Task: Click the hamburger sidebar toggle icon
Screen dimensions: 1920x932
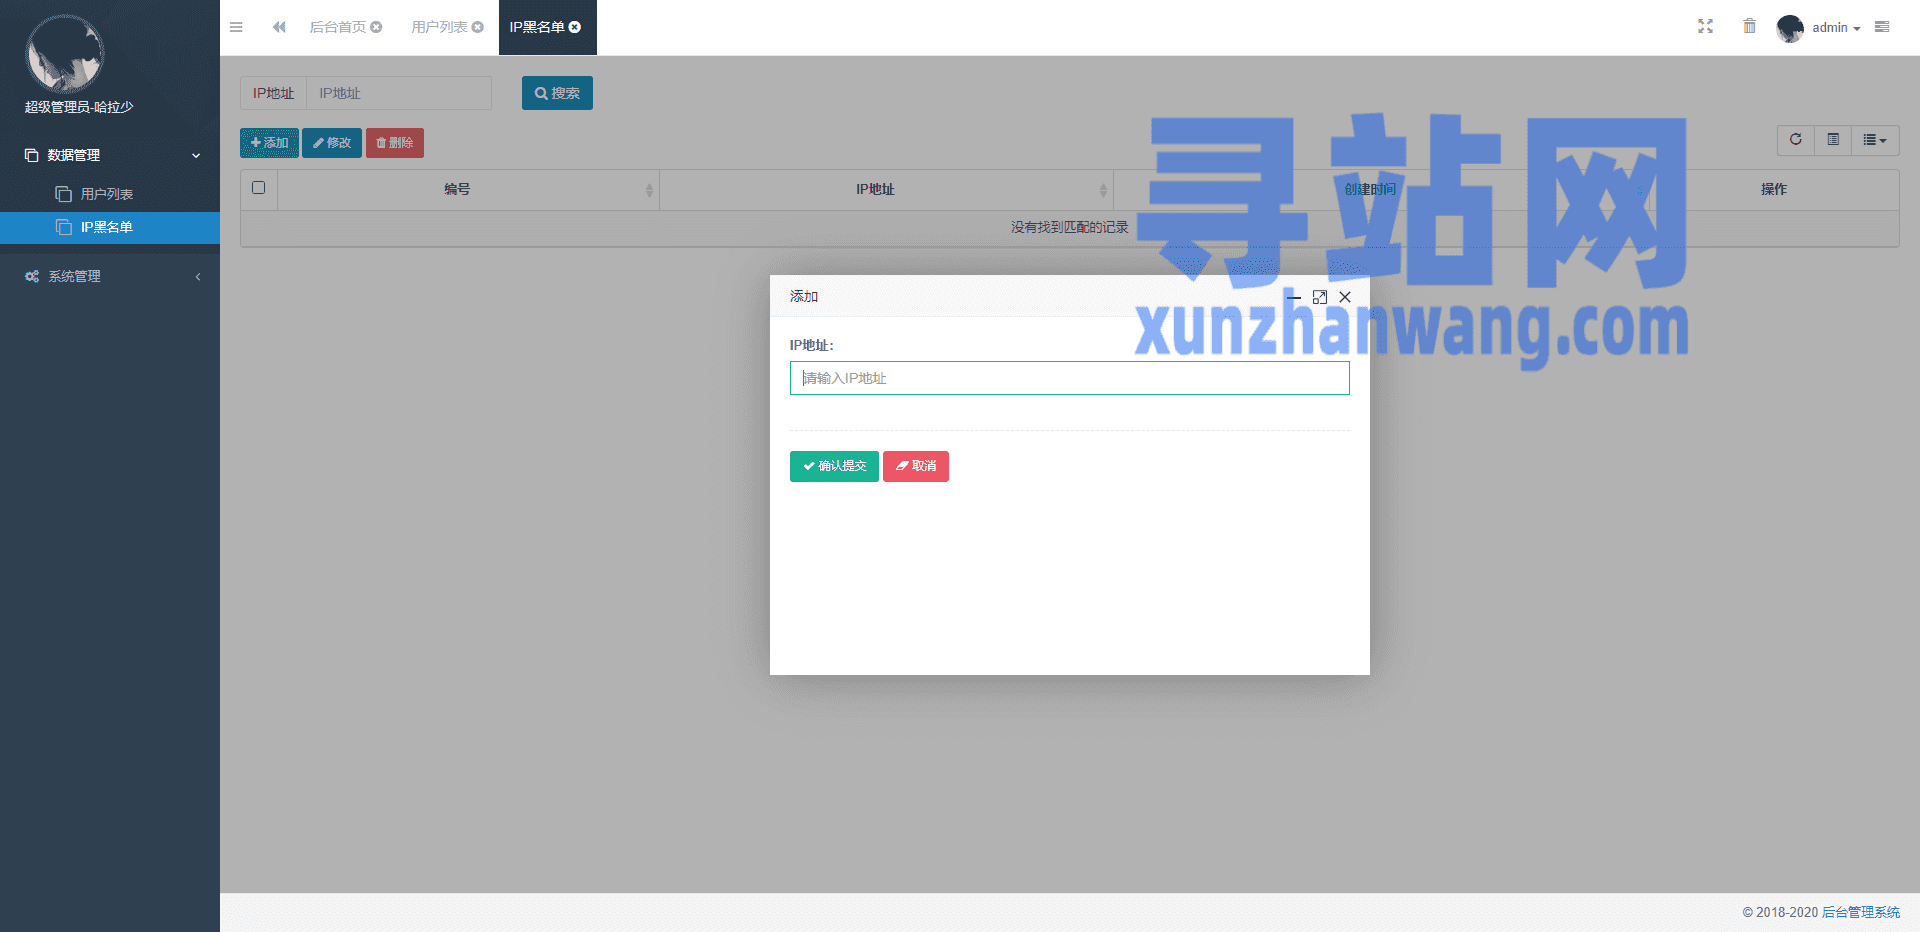Action: (236, 27)
